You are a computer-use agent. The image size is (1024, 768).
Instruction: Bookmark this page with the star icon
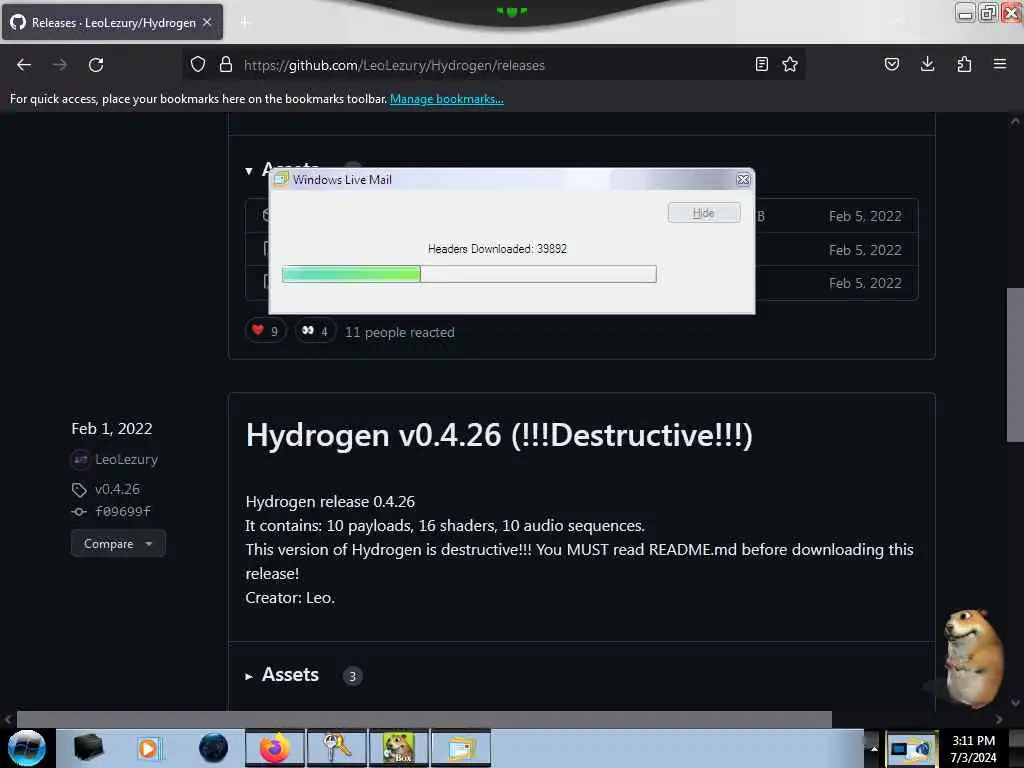pos(790,64)
